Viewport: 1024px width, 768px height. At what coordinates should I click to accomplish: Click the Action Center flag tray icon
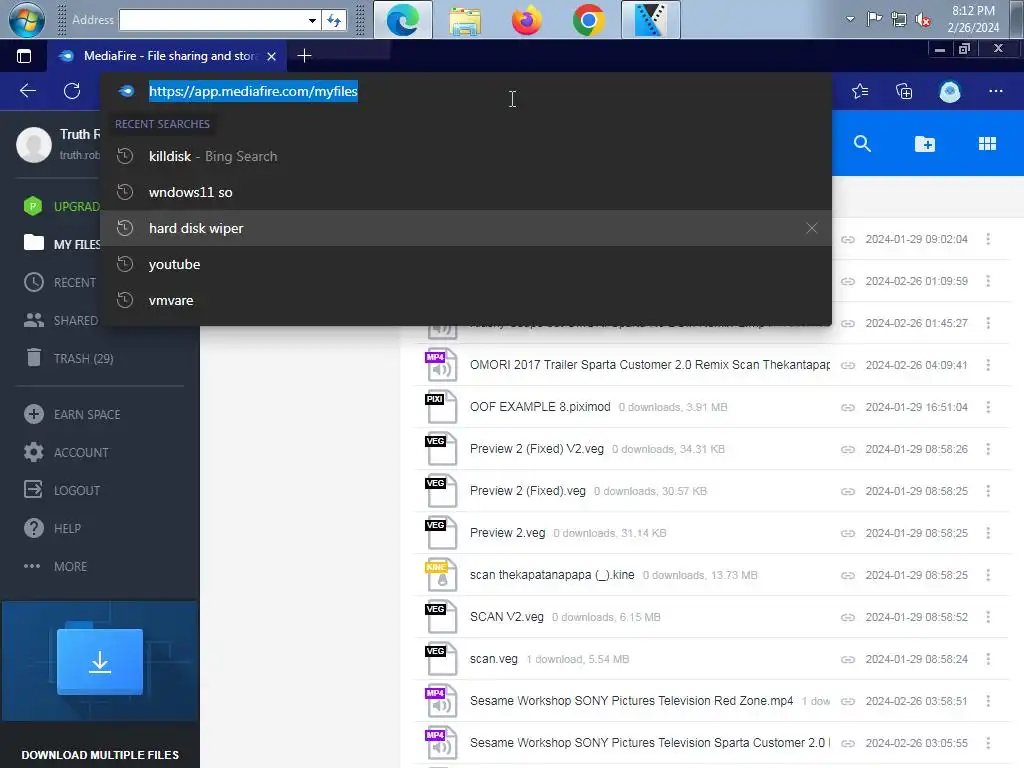874,19
